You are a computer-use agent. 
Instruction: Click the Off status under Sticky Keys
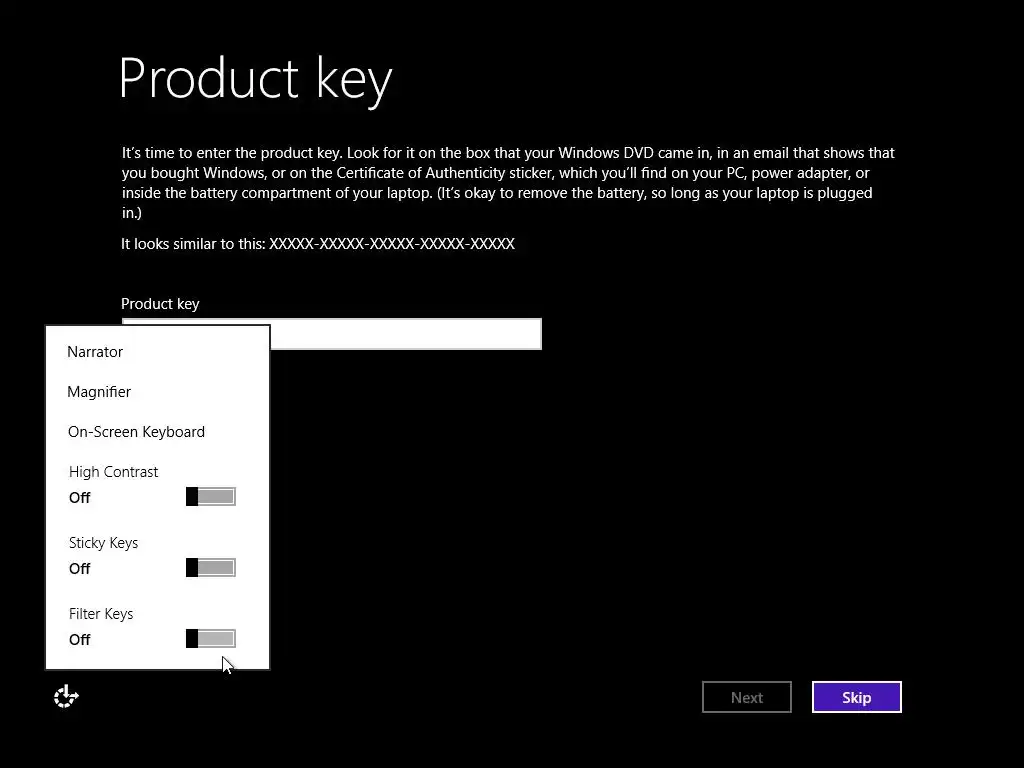[x=80, y=569]
